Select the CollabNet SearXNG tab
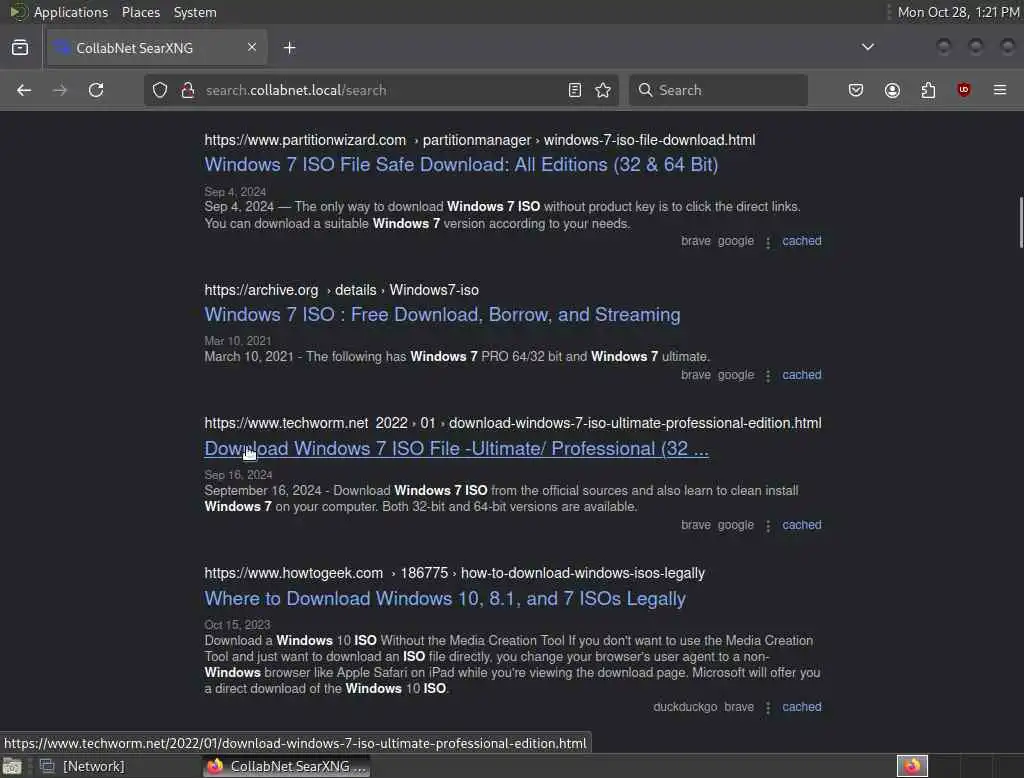This screenshot has height=778, width=1024. point(157,48)
